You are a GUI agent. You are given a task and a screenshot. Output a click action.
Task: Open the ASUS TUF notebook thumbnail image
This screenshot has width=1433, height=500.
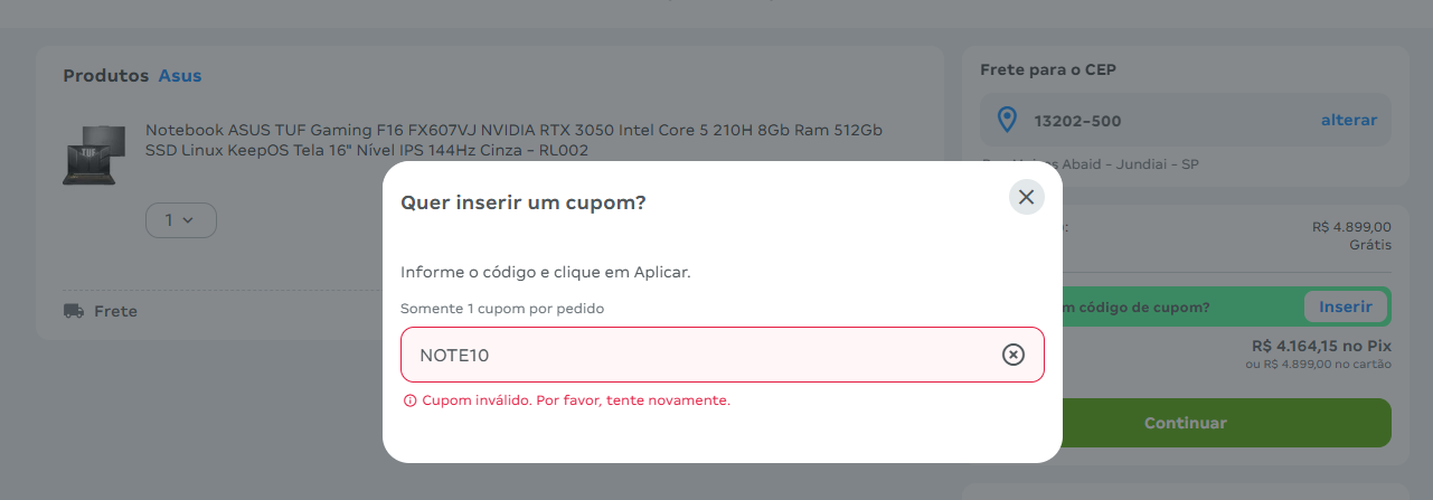pyautogui.click(x=94, y=154)
